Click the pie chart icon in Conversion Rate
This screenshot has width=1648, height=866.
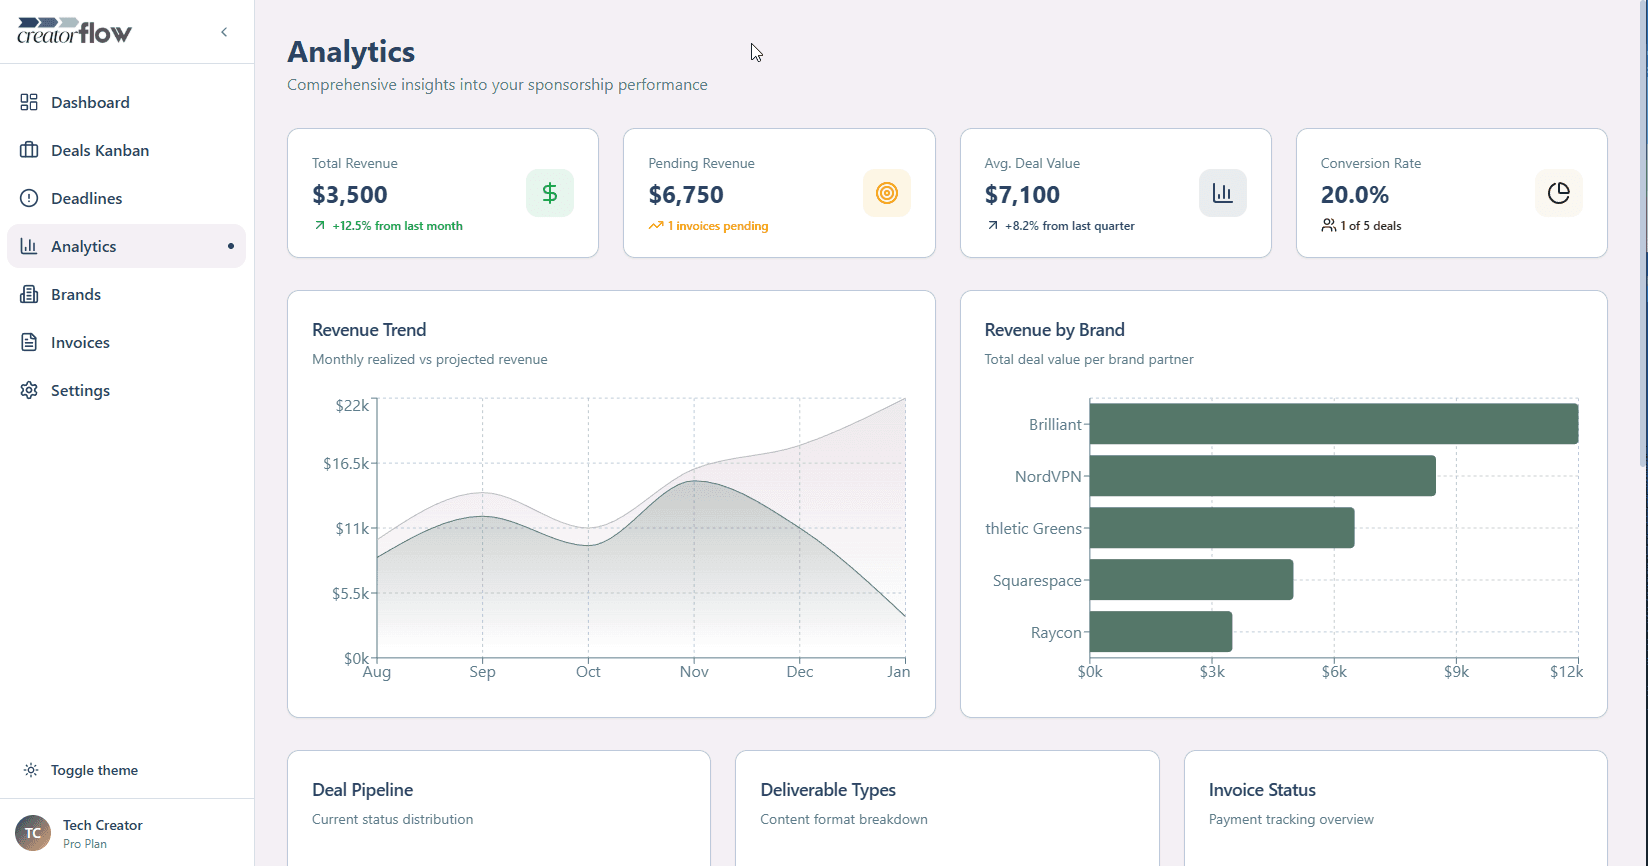(1558, 193)
